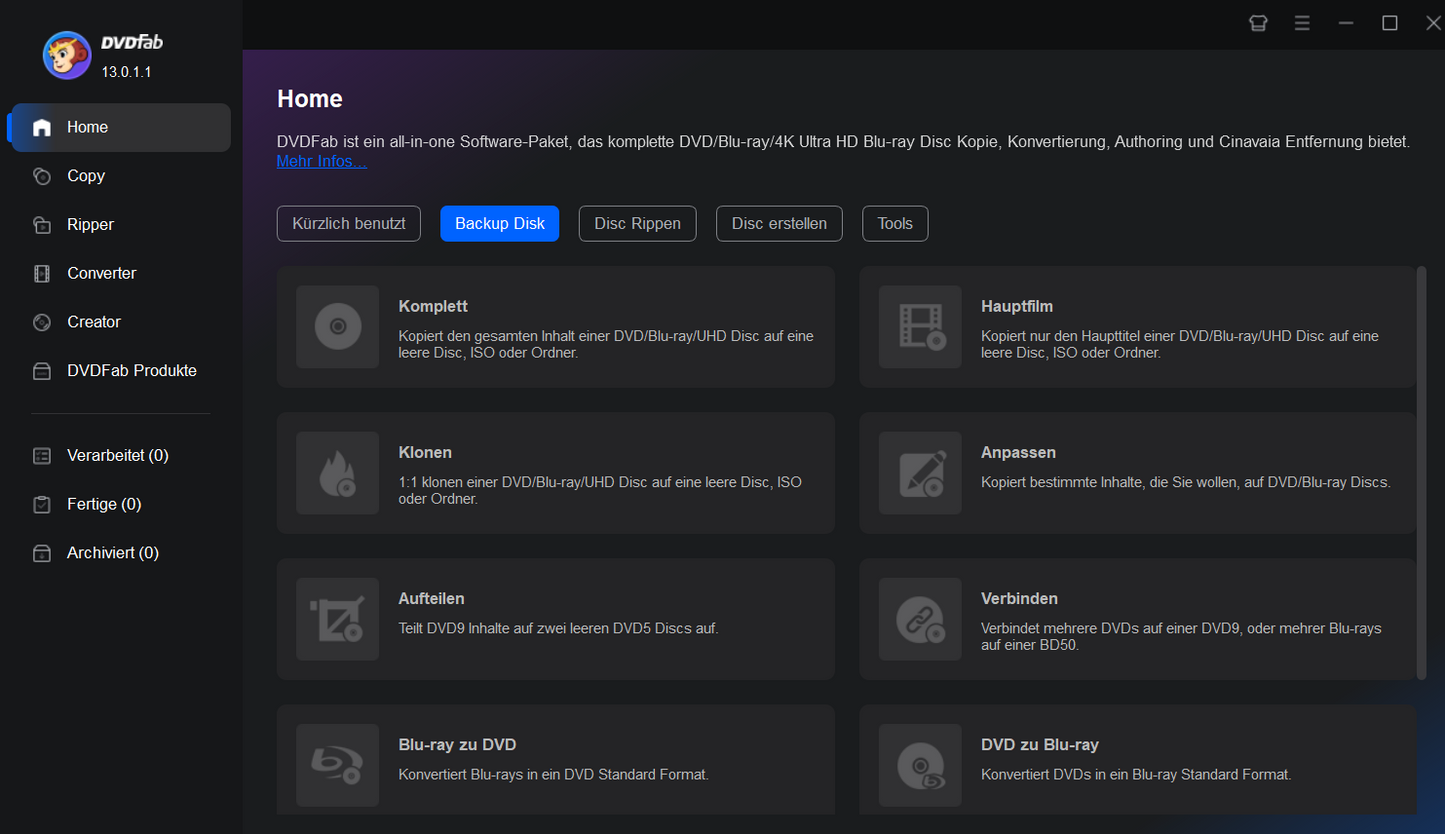Go to Converter in the sidebar
The height and width of the screenshot is (834, 1445).
[101, 273]
